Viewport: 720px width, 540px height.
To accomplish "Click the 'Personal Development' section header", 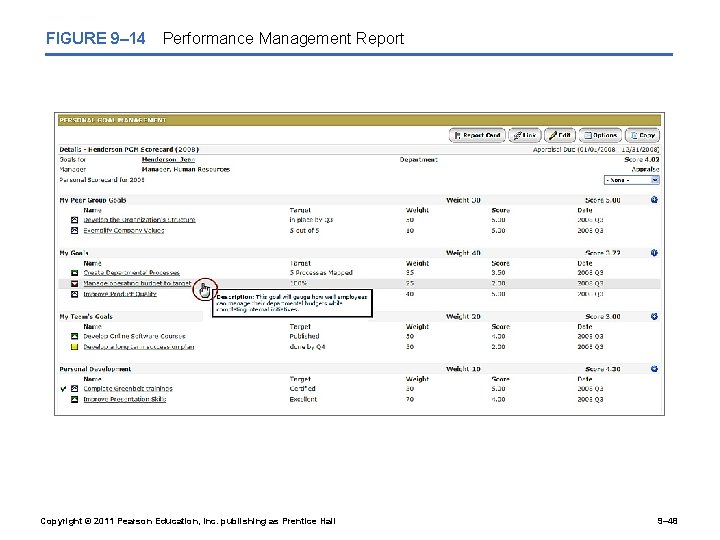I will point(95,369).
